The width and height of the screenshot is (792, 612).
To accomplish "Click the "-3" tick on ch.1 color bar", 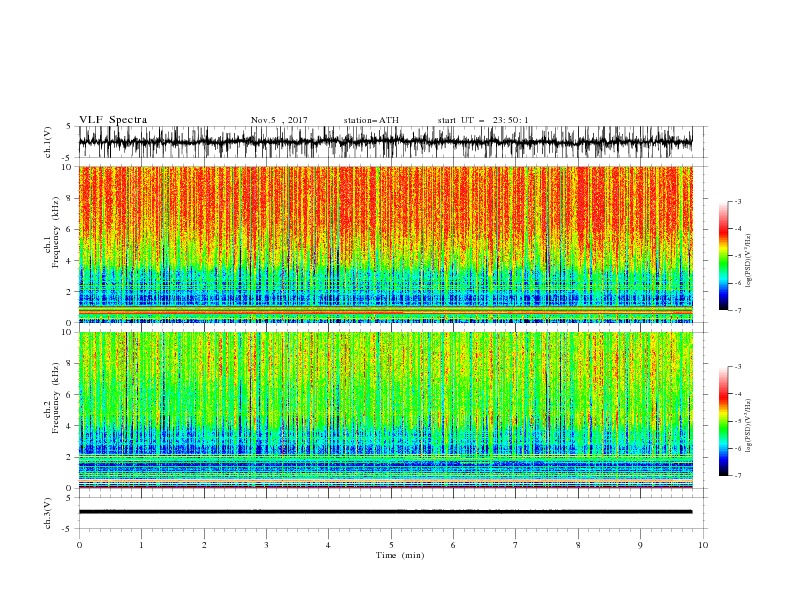I will point(738,201).
